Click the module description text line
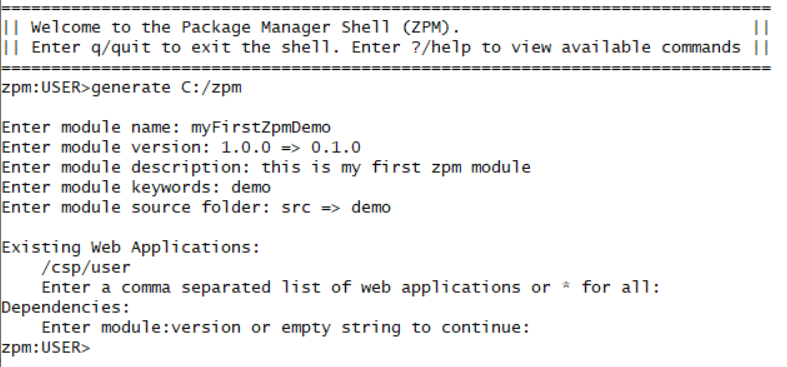Image resolution: width=787 pixels, height=367 pixels. click(266, 167)
